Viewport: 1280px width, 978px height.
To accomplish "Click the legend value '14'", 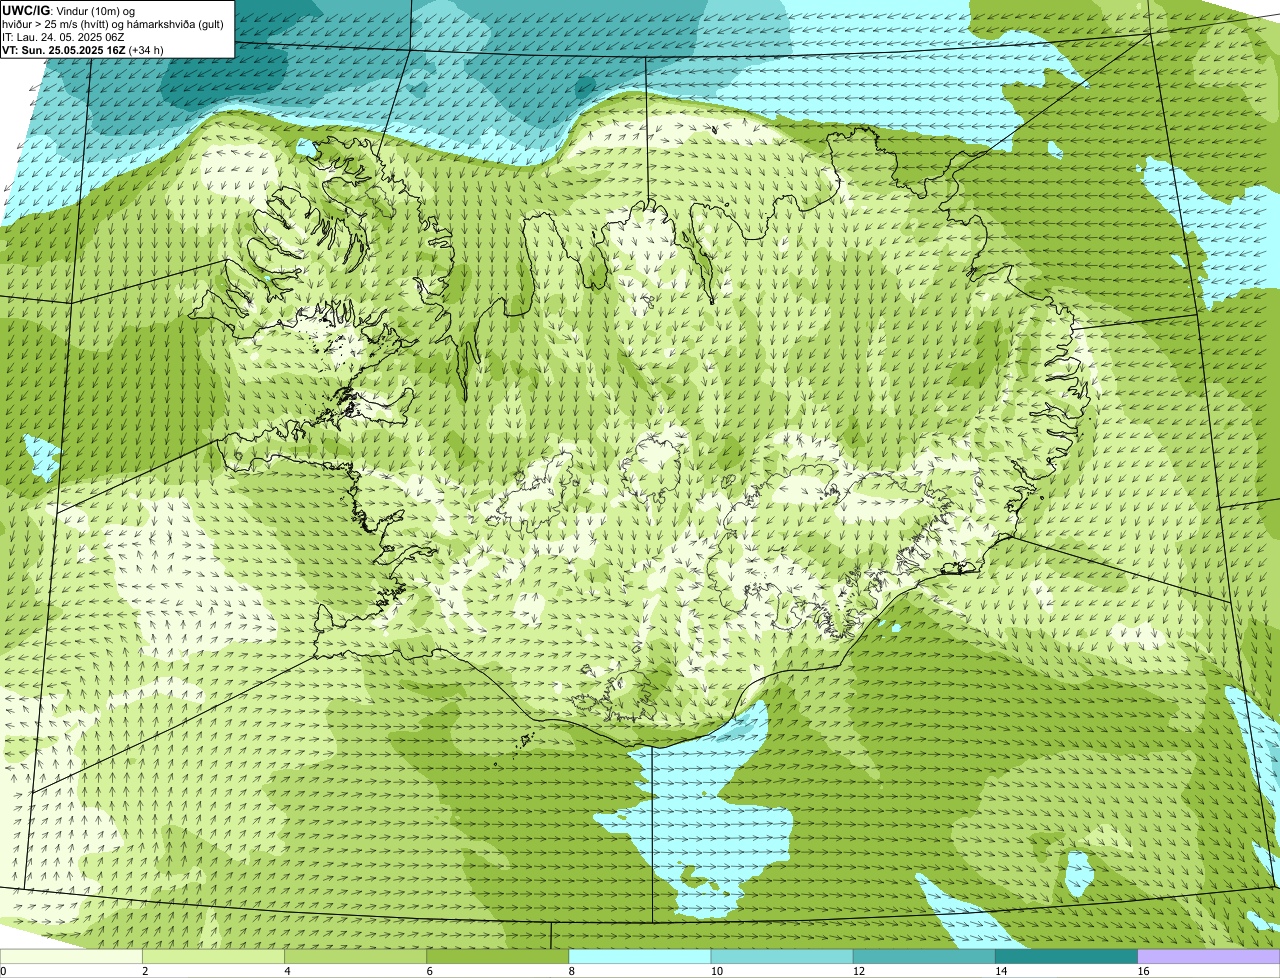I will pos(1001,971).
